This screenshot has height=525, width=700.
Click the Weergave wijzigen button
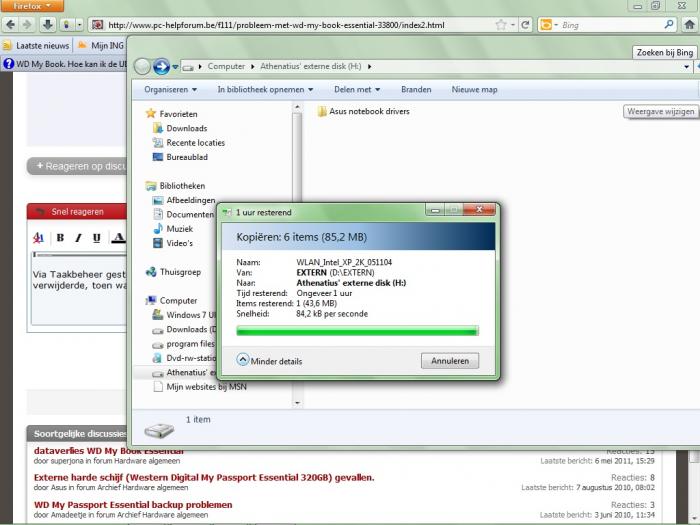point(661,112)
